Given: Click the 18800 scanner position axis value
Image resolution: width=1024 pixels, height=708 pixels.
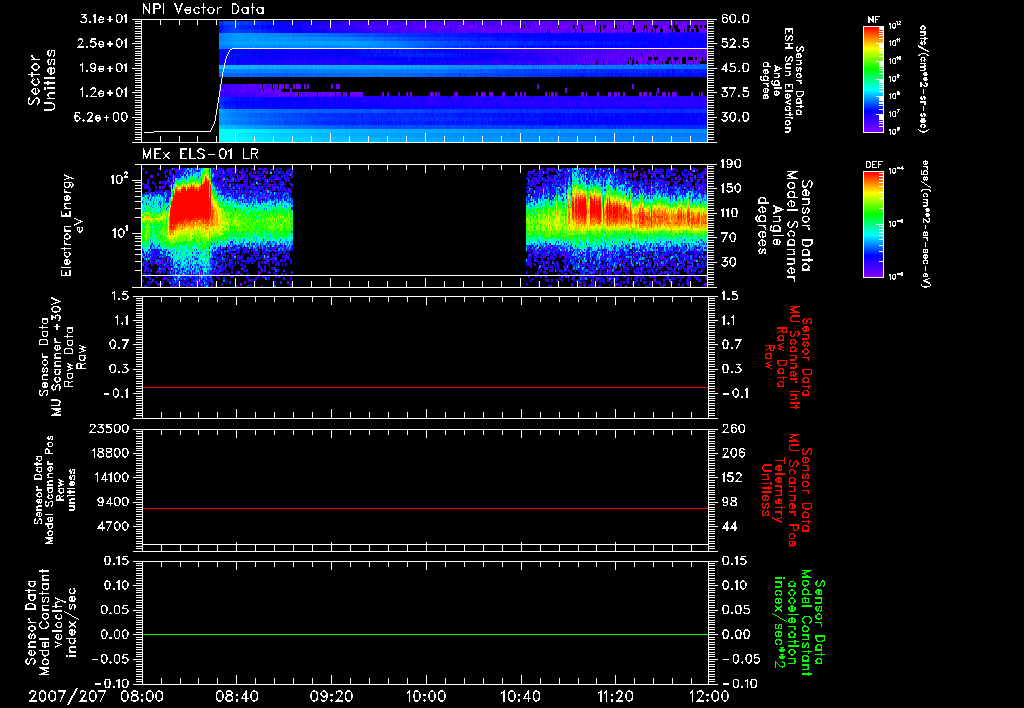Looking at the screenshot, I should 109,453.
